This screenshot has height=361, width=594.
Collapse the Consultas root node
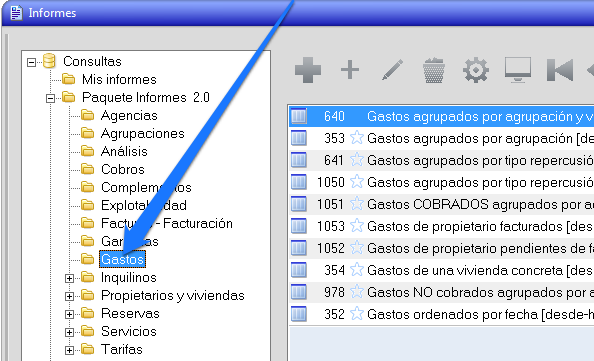(x=31, y=62)
